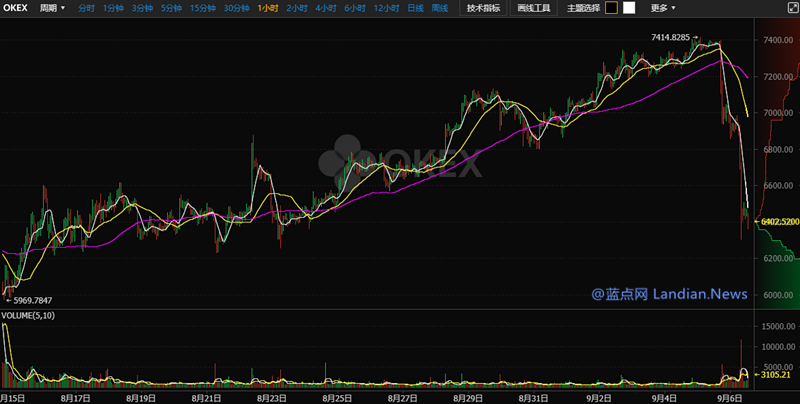This screenshot has height=404, width=800.
Task: Set interval to 12小时
Action: [x=385, y=8]
